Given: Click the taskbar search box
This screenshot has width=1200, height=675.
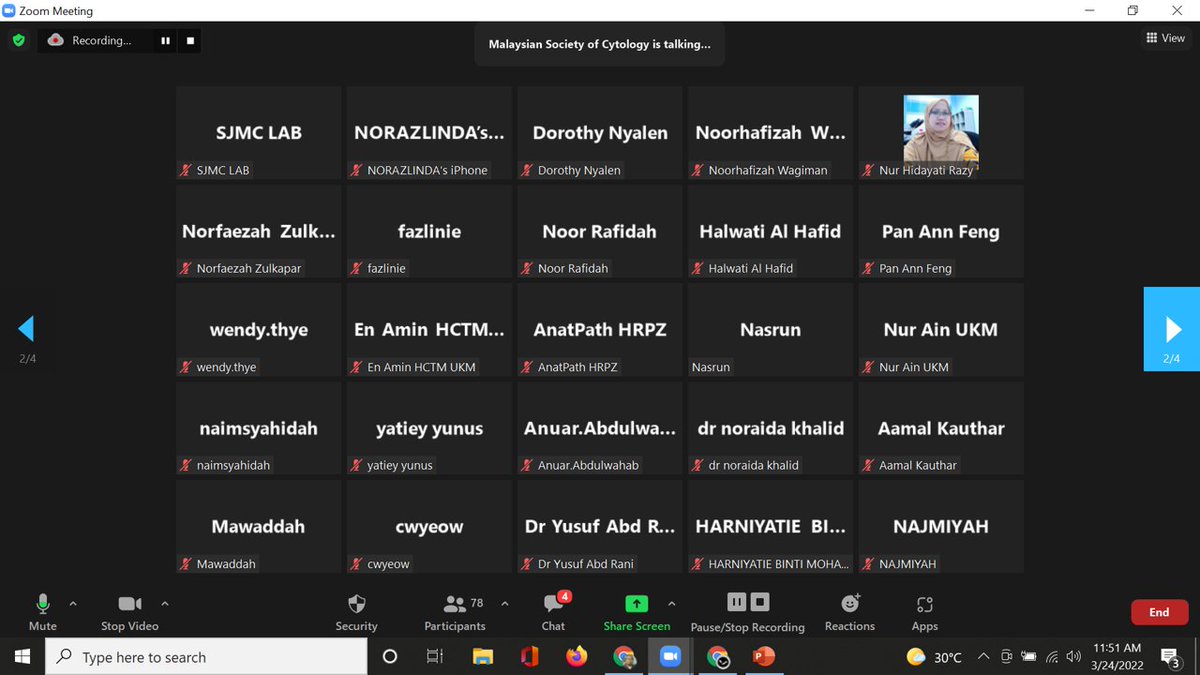Looking at the screenshot, I should click(x=206, y=657).
